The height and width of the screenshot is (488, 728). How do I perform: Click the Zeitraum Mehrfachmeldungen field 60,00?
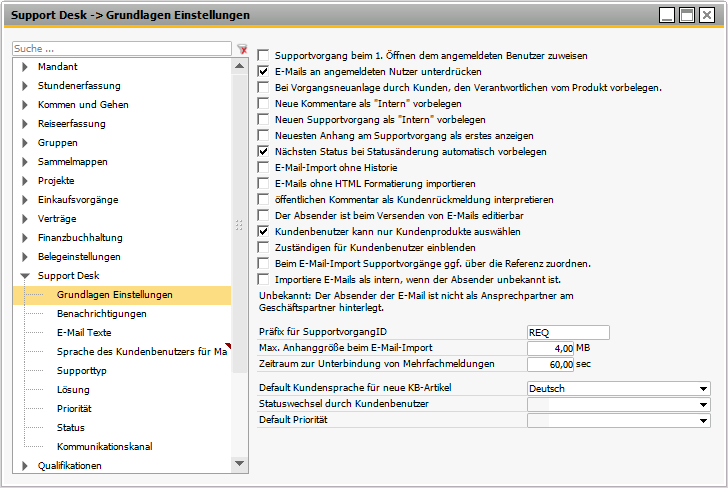click(x=551, y=364)
